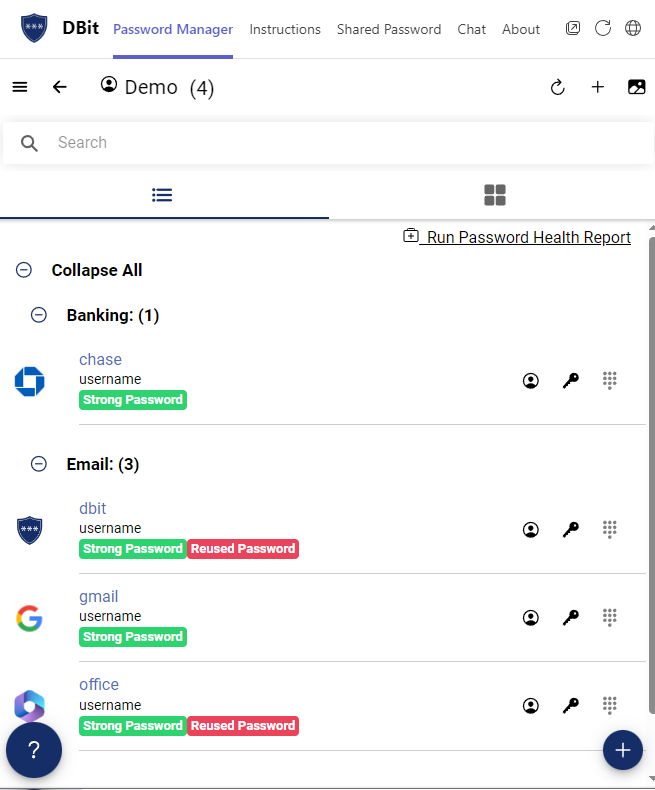Click the help question mark button

[x=34, y=750]
